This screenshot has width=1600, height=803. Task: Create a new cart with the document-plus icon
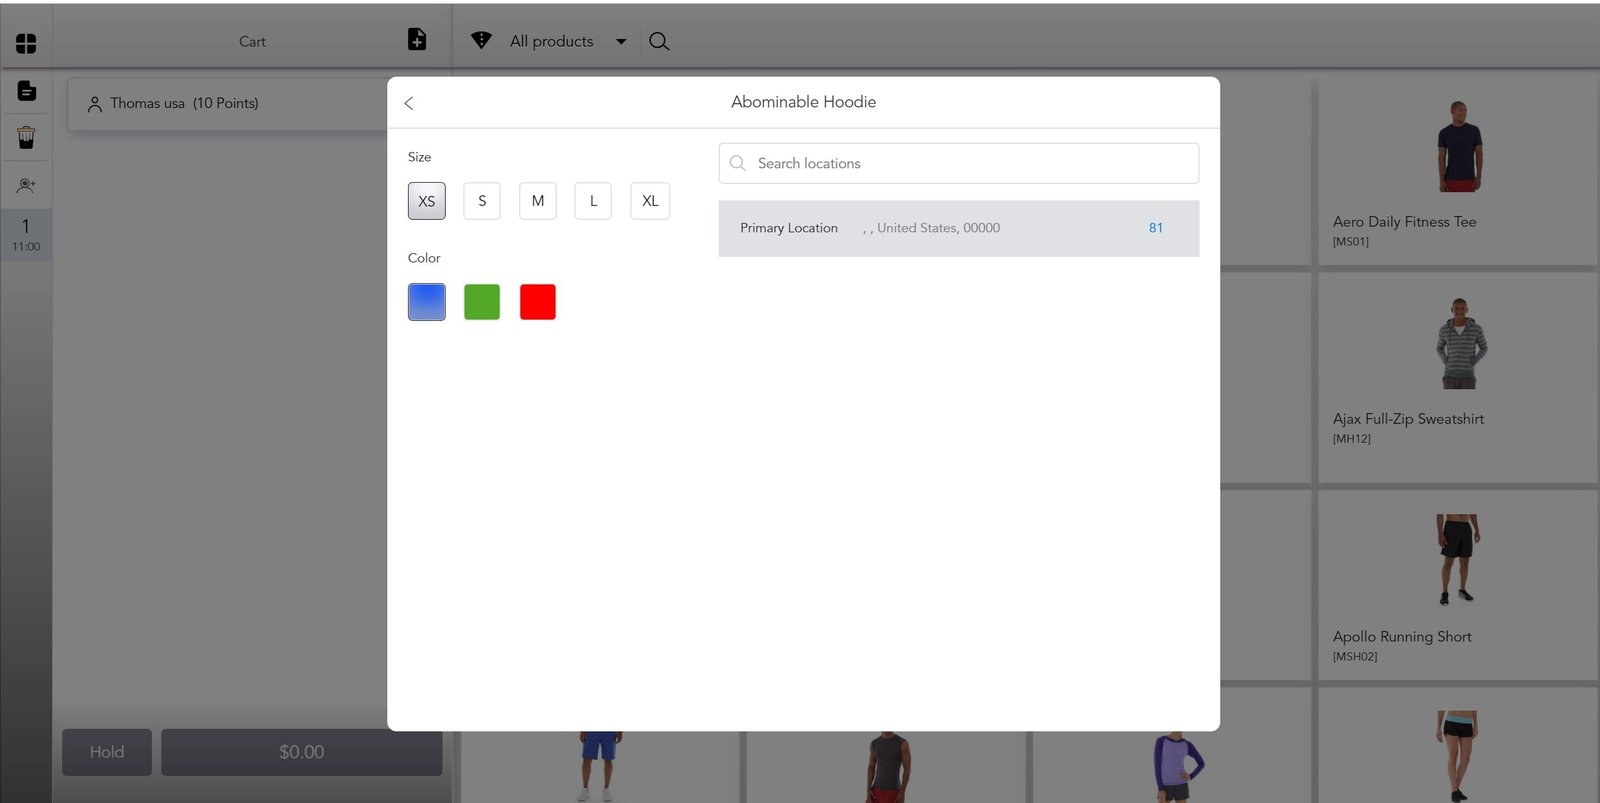tap(417, 39)
